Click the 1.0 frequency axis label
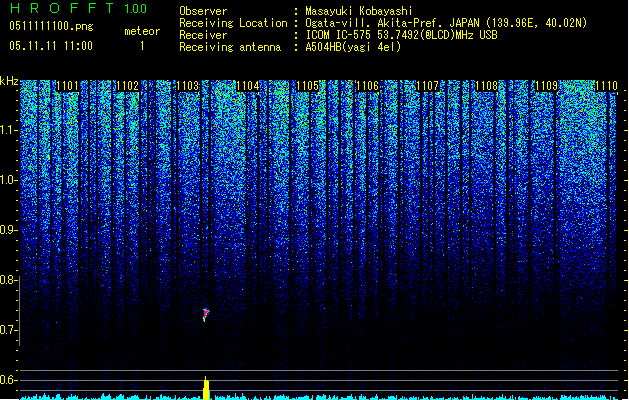Viewport: 629px width, 400px height. pos(9,181)
